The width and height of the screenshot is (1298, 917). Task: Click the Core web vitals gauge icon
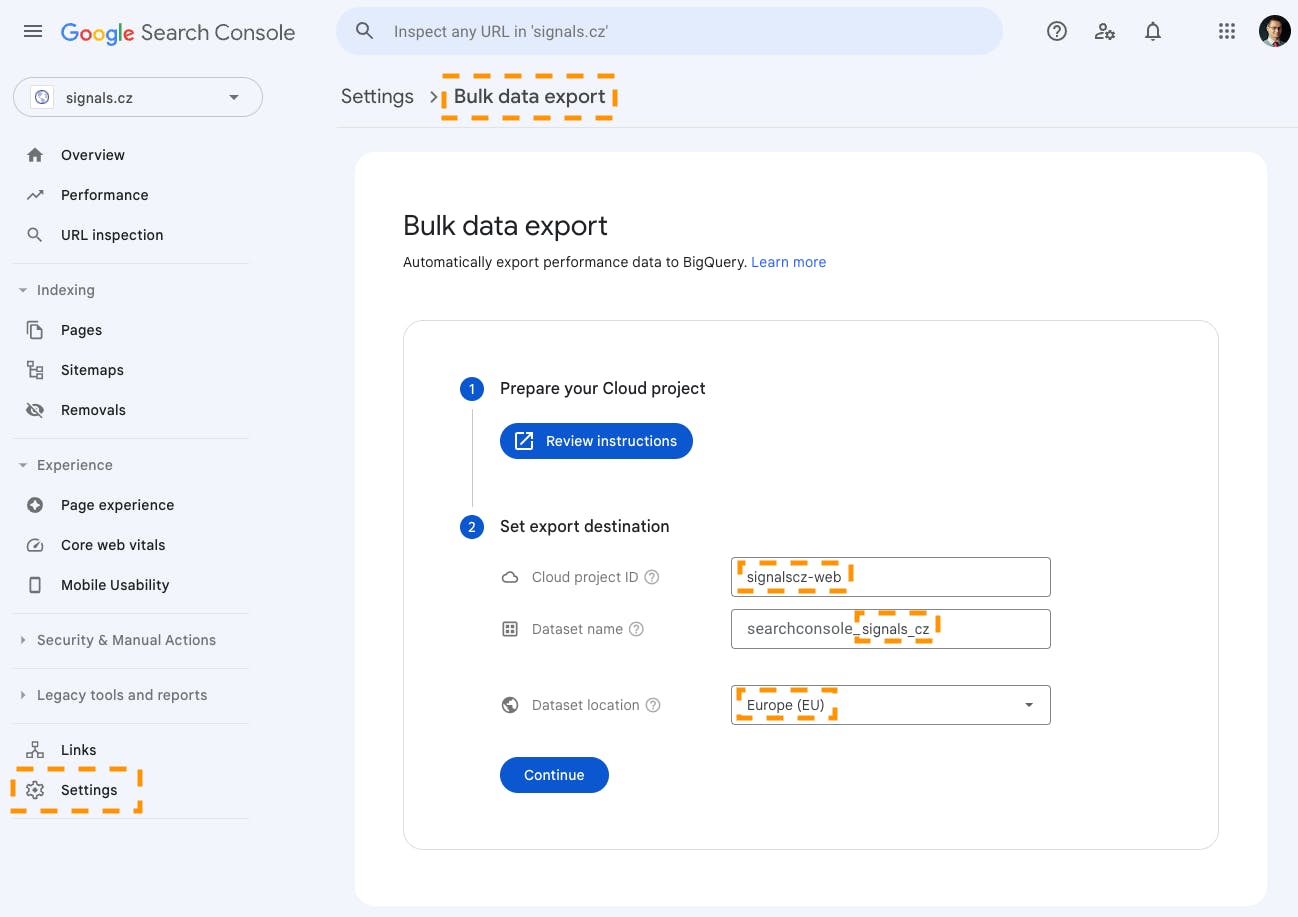35,545
